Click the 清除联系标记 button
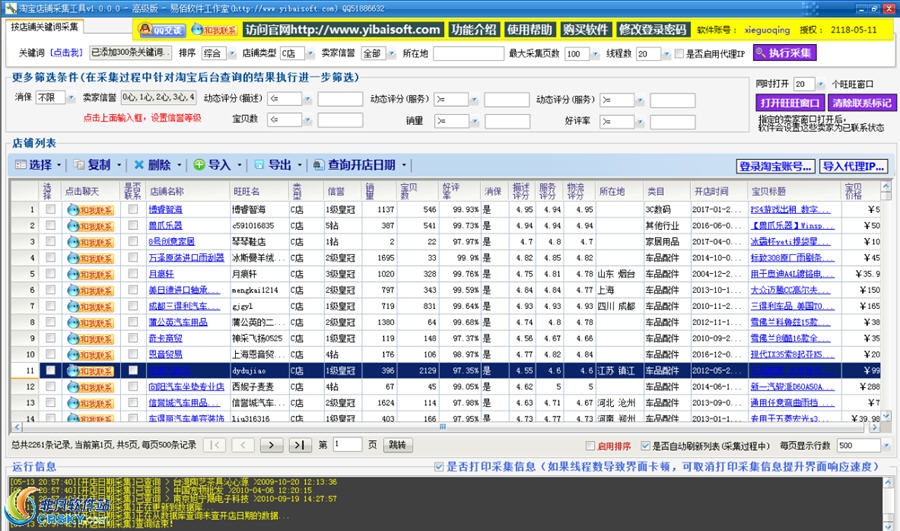This screenshot has width=900, height=531. 862,103
